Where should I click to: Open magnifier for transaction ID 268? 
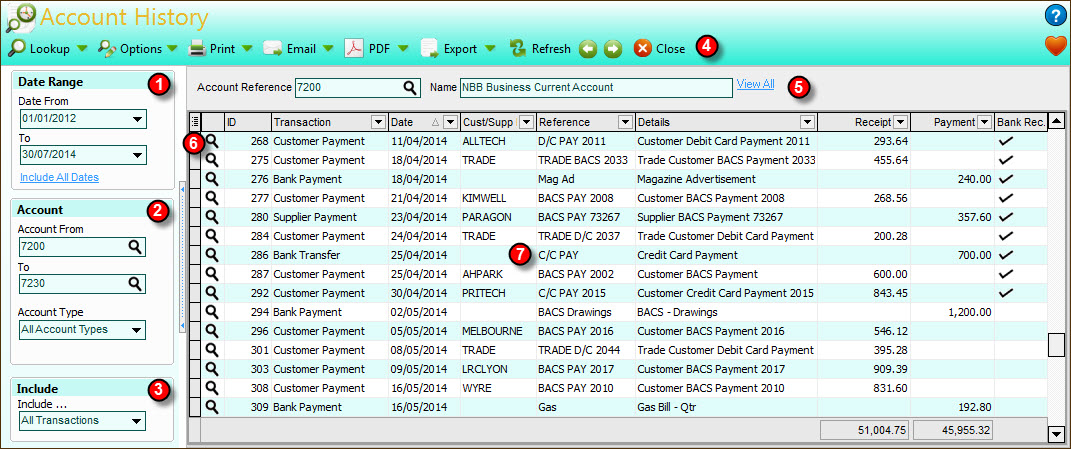tap(211, 141)
